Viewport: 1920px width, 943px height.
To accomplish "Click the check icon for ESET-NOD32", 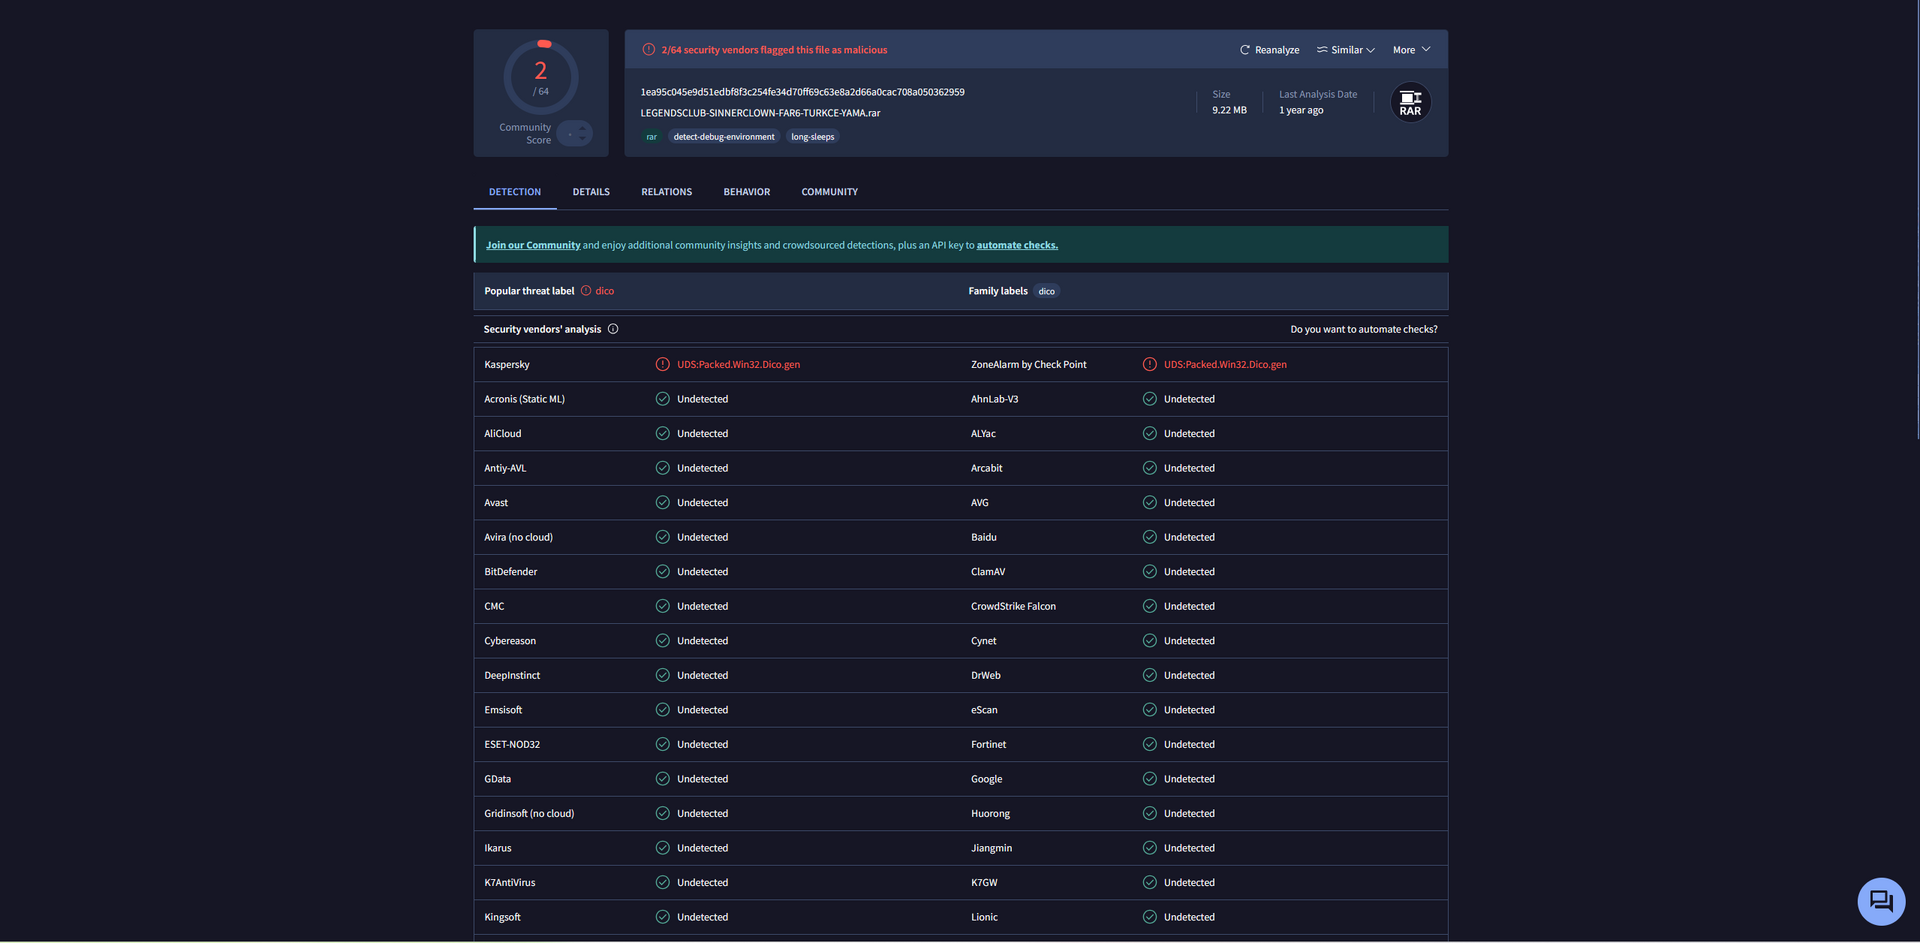I will (x=662, y=745).
